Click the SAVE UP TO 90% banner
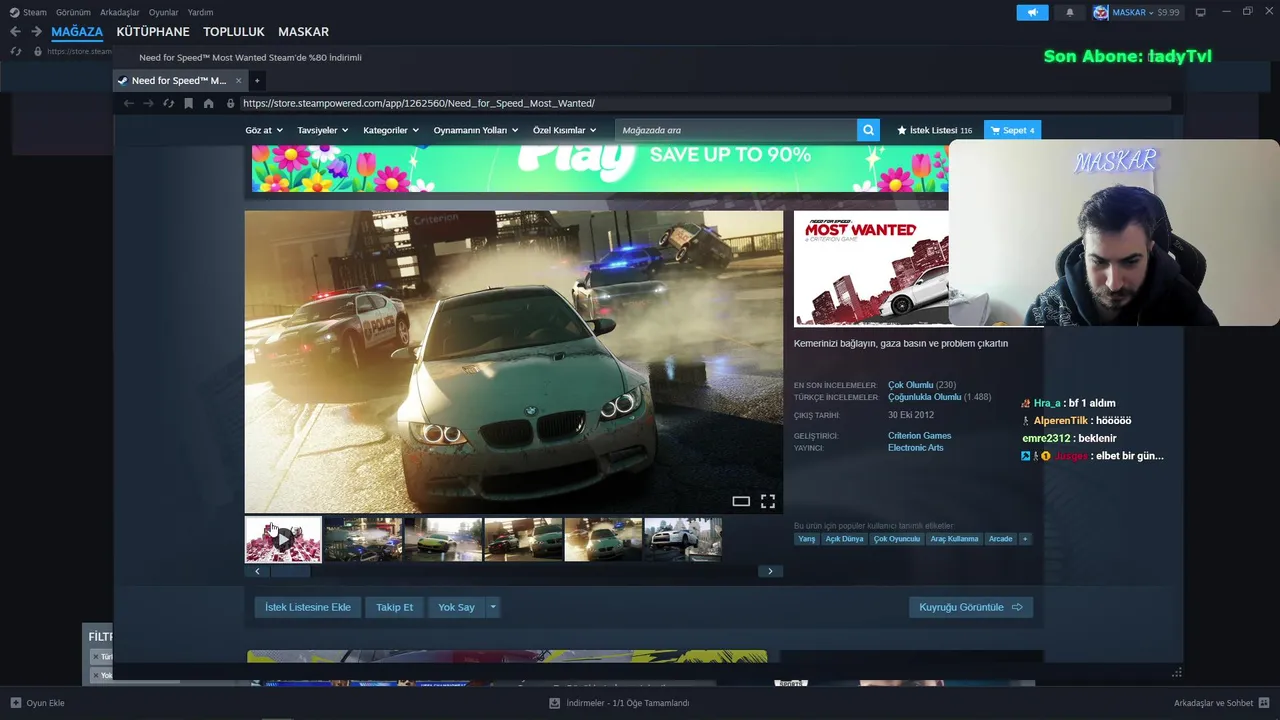The height and width of the screenshot is (720, 1280). coord(599,167)
